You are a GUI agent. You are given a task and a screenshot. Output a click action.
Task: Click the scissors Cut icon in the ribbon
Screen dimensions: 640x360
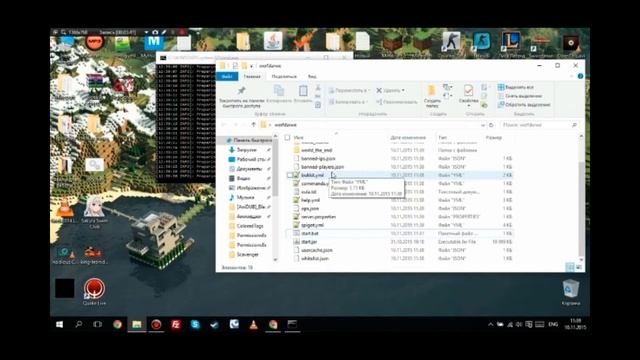(x=318, y=88)
